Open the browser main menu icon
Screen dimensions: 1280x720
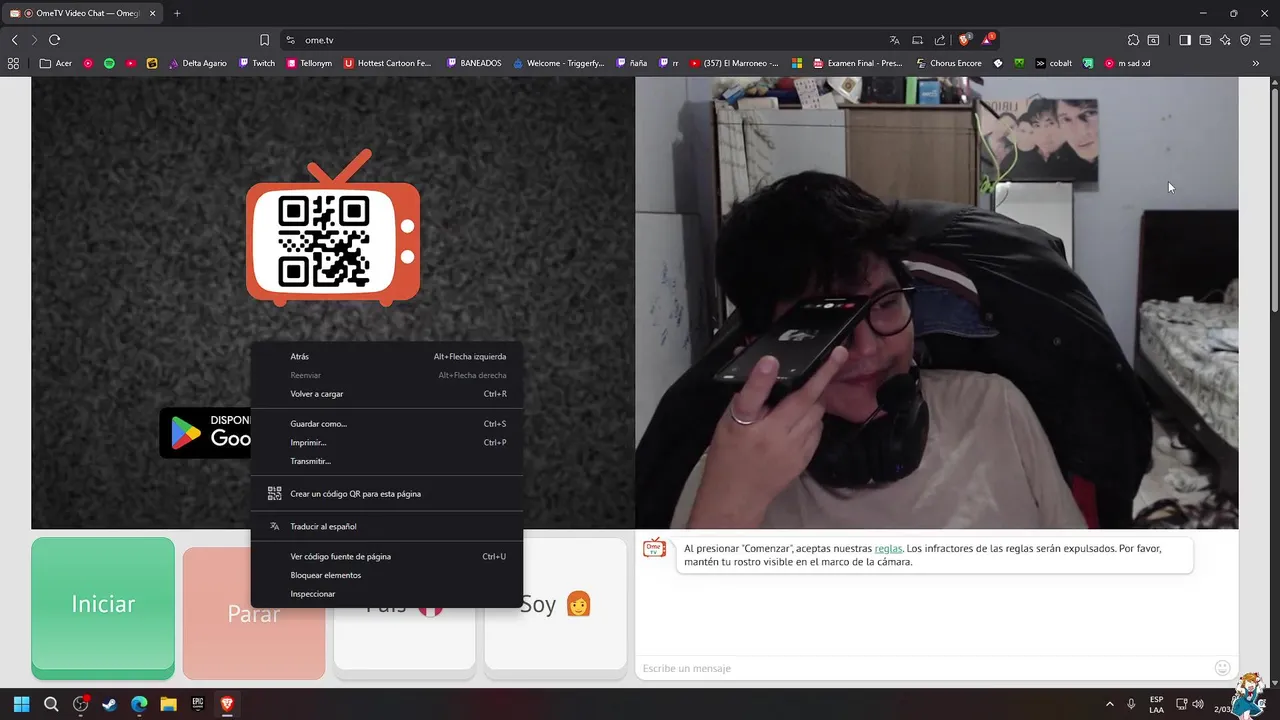click(1265, 40)
